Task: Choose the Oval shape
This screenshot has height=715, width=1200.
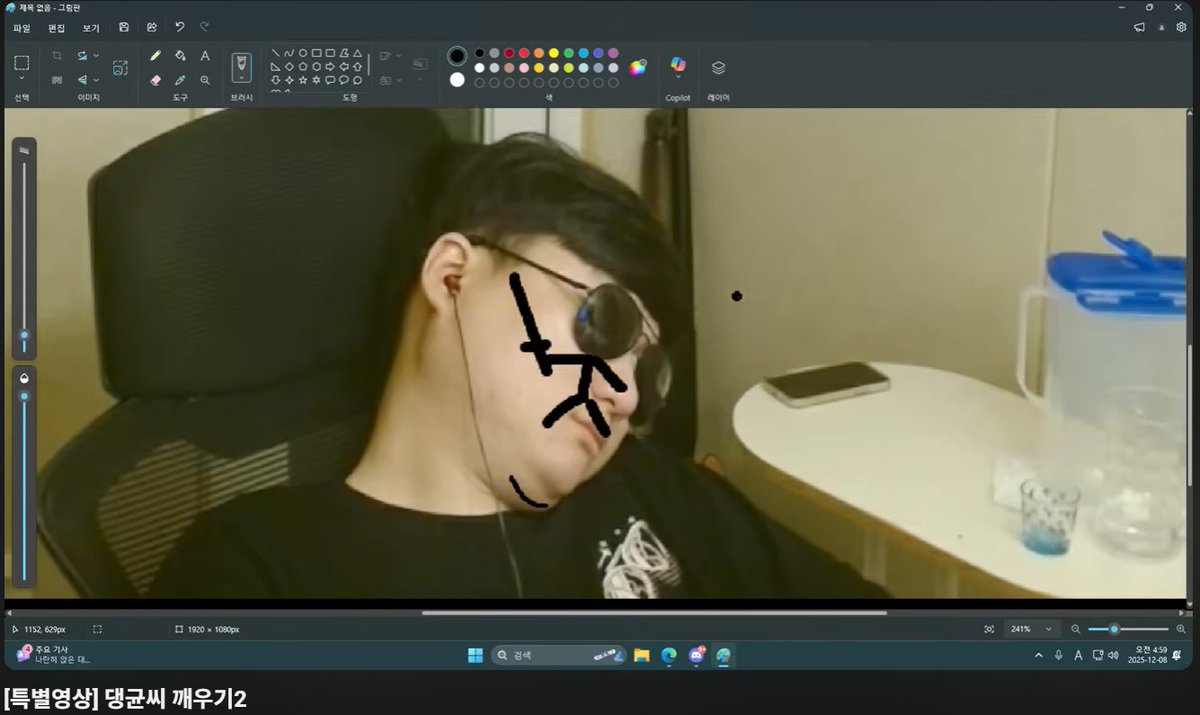Action: 303,53
